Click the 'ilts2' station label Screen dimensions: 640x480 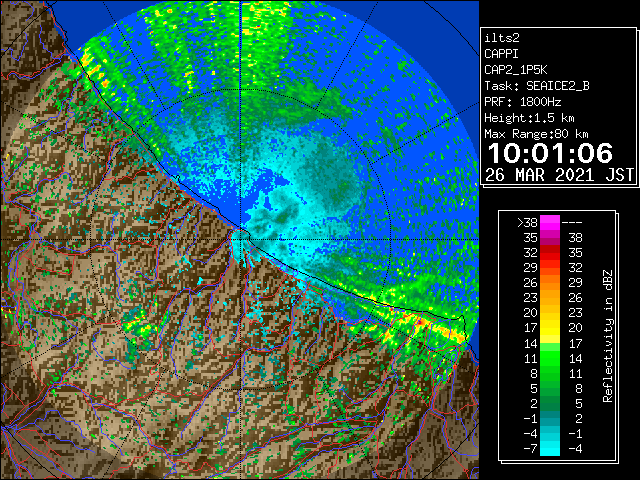[502, 38]
